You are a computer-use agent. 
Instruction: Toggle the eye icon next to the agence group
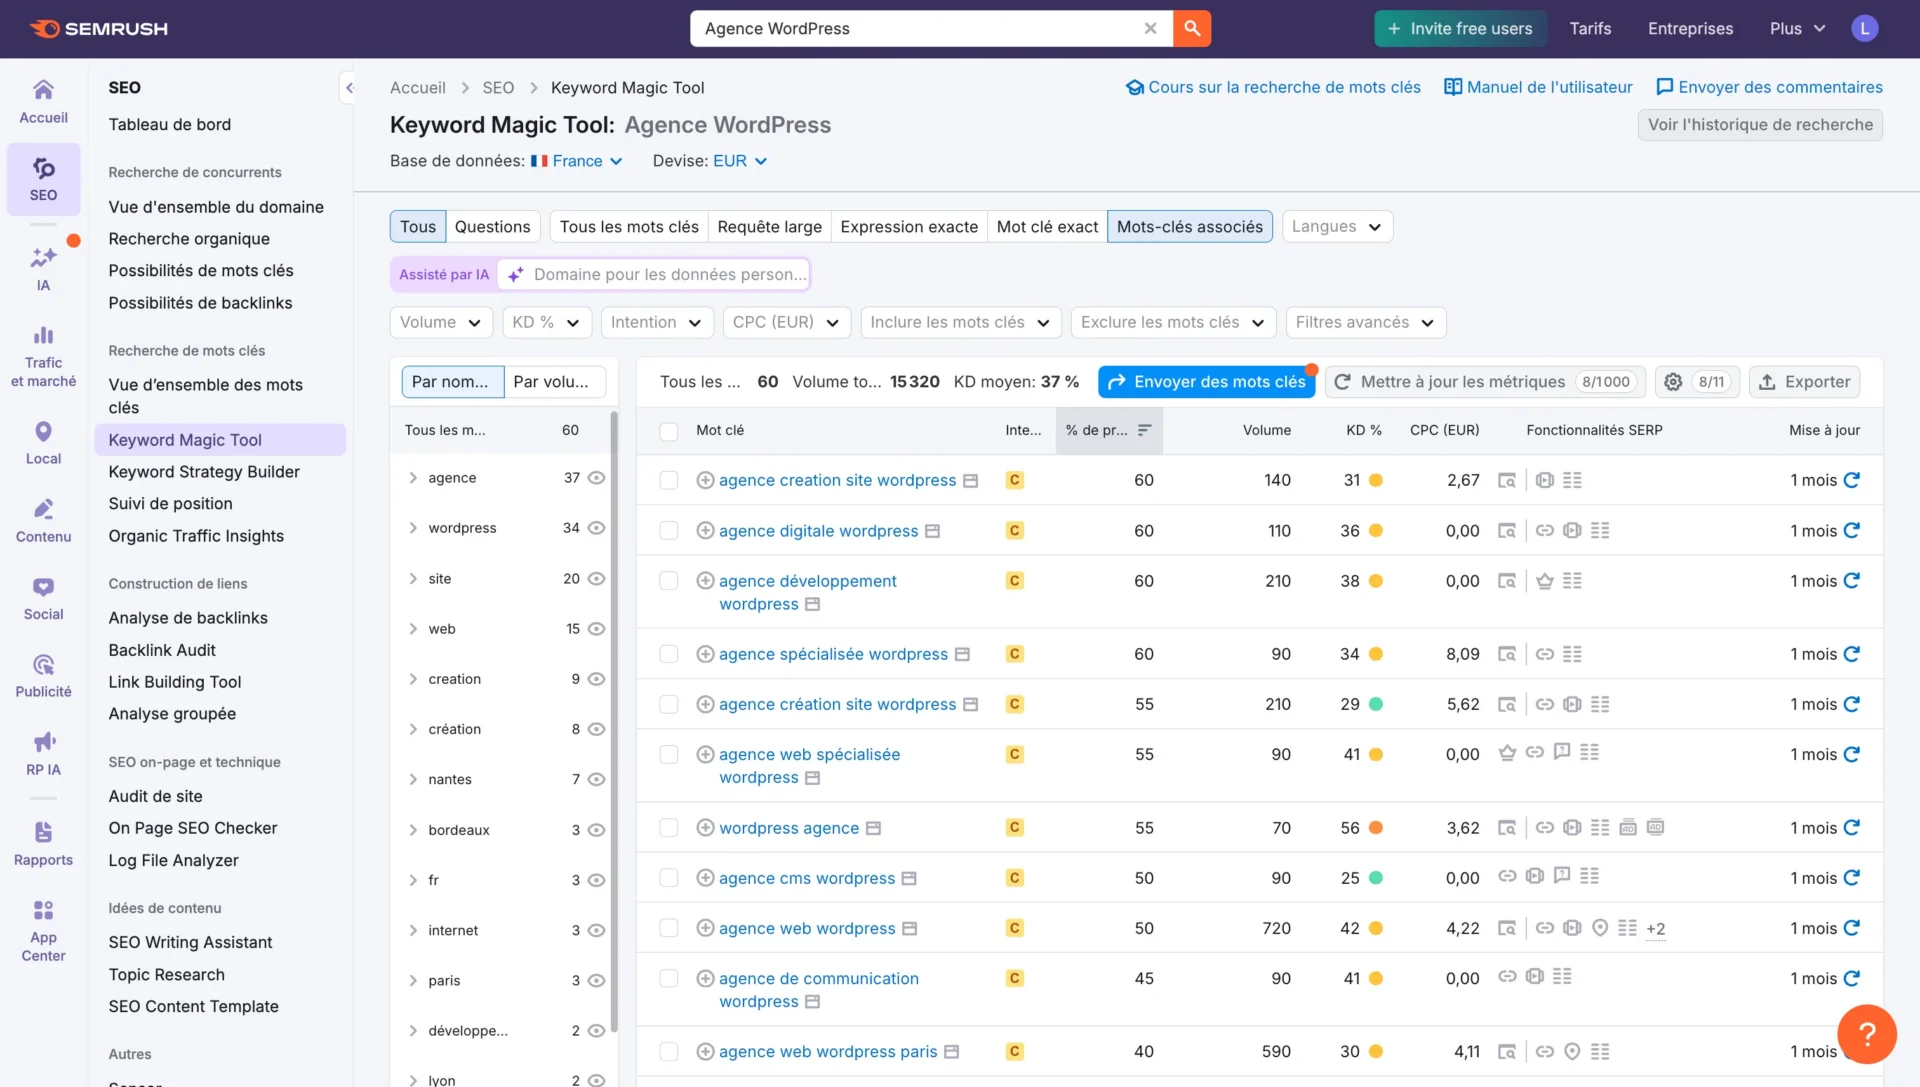[597, 478]
